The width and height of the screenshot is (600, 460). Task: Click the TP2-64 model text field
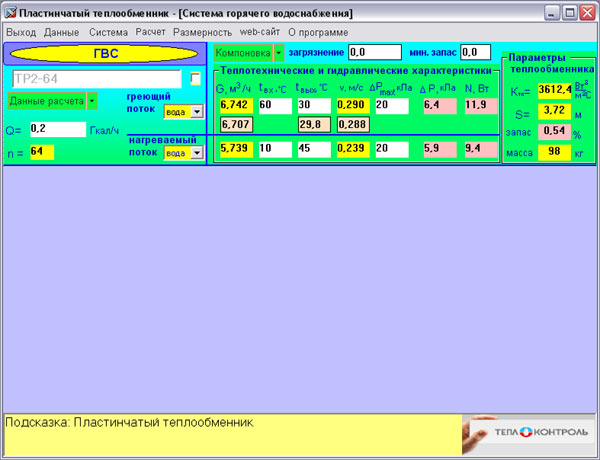tap(95, 78)
